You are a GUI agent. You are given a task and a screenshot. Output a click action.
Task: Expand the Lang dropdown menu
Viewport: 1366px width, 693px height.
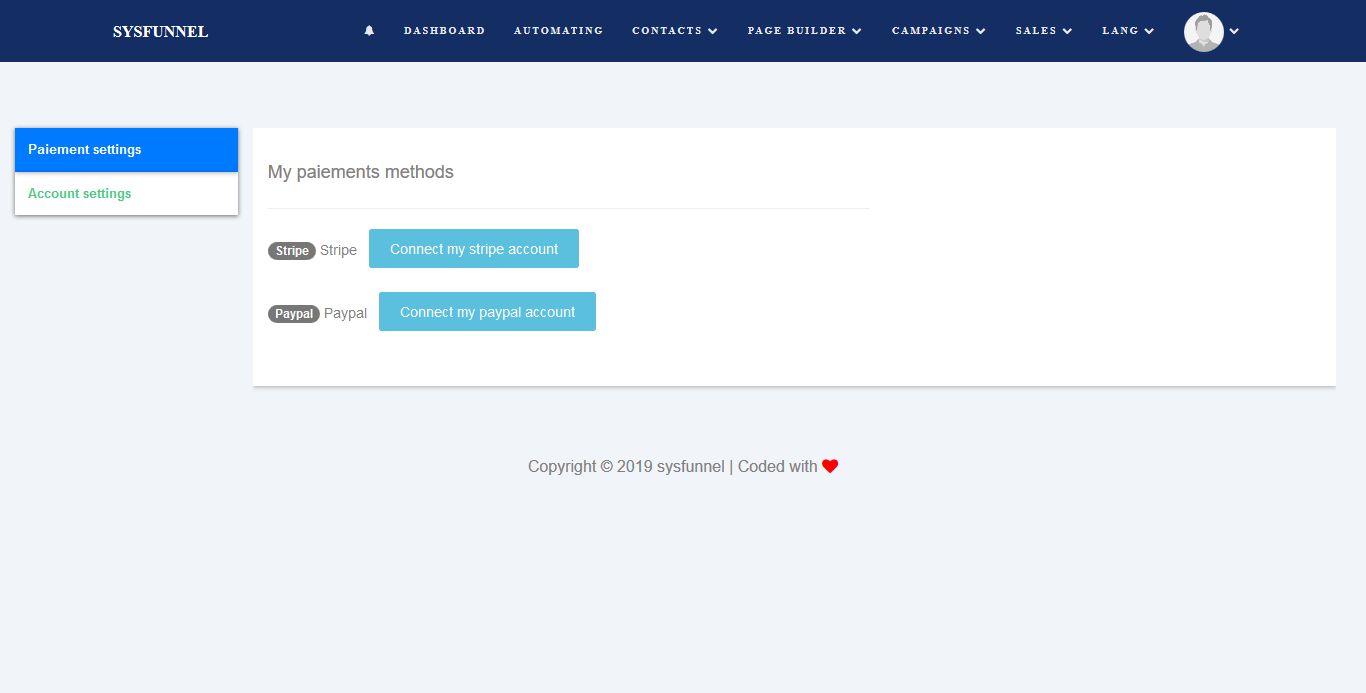[1128, 31]
